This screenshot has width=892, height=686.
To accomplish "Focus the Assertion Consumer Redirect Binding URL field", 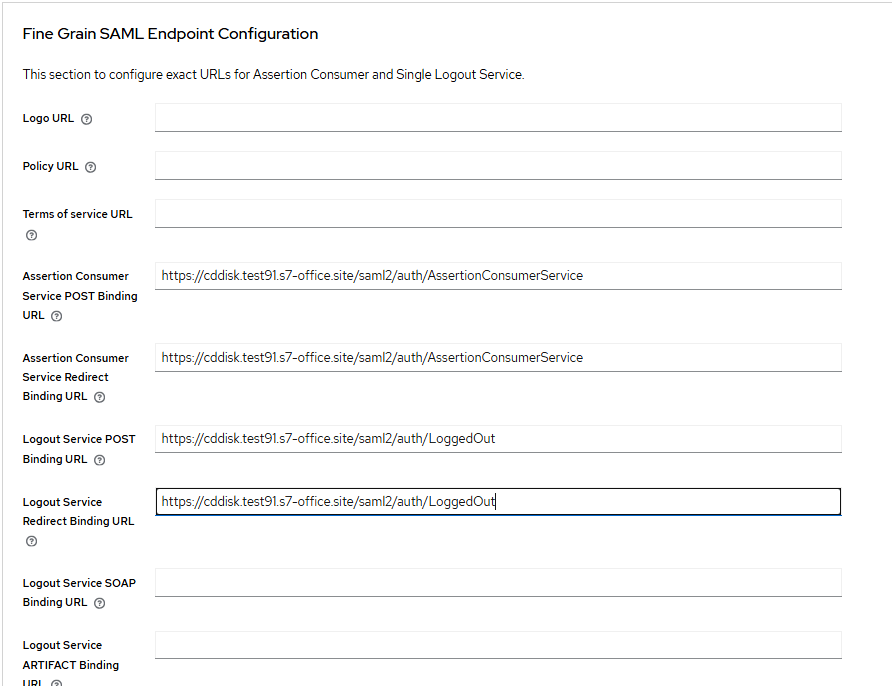I will 497,357.
